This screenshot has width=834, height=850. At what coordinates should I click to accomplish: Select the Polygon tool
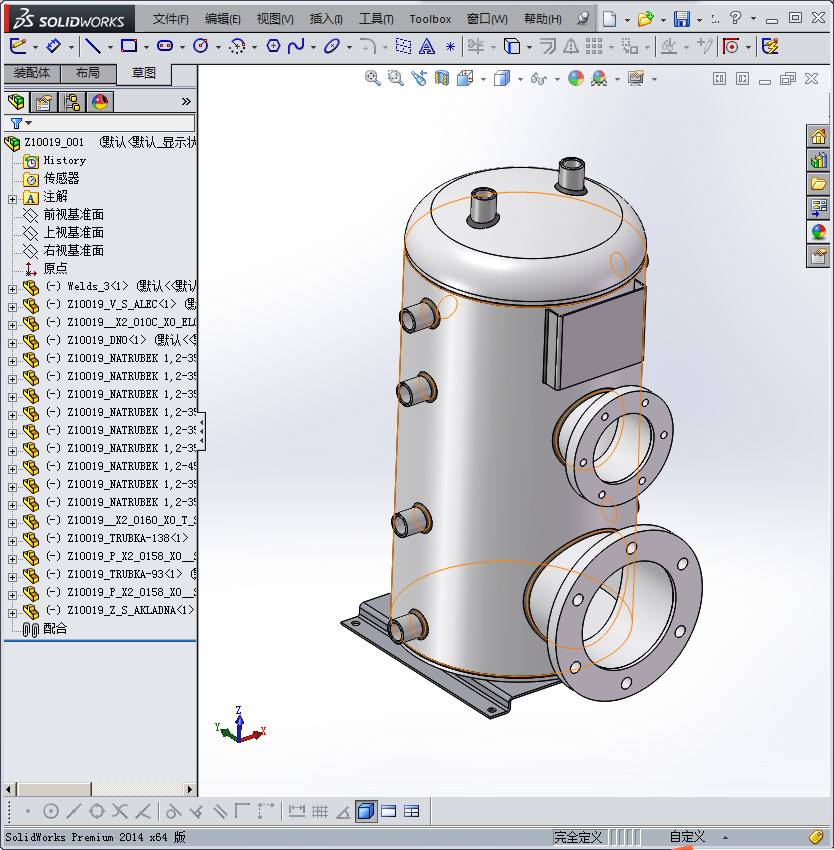[x=273, y=47]
